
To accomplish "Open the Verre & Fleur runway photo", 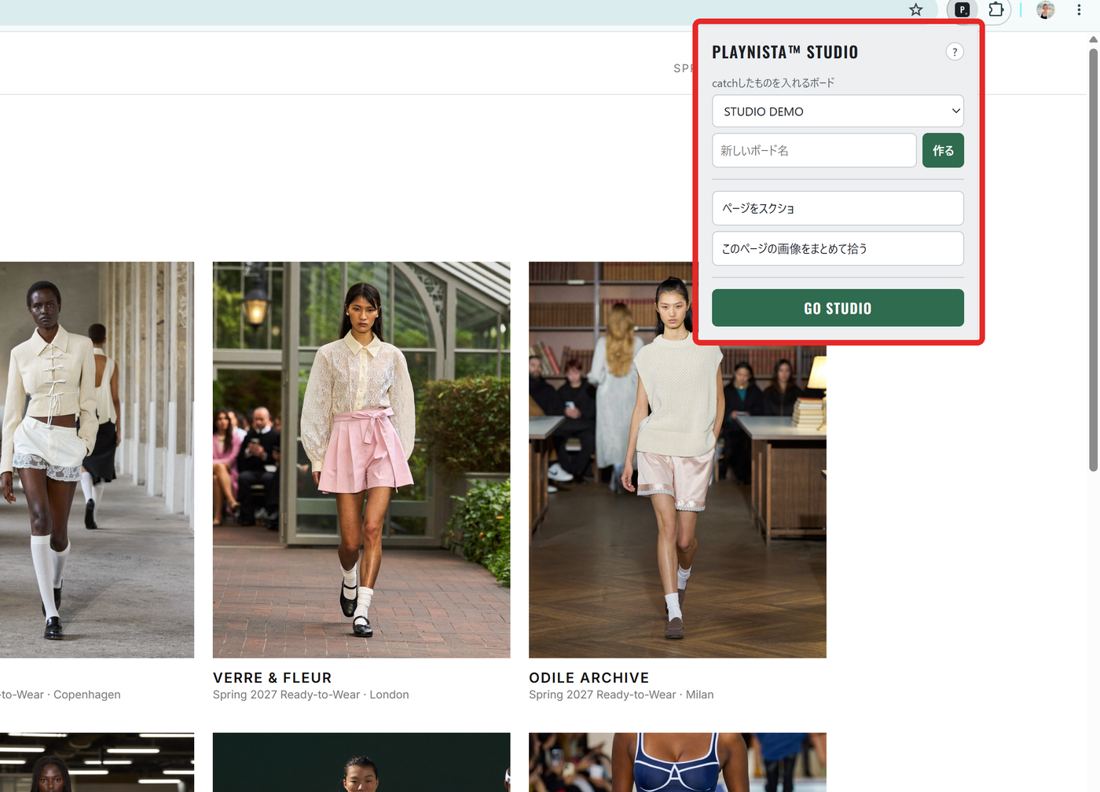I will coord(361,459).
